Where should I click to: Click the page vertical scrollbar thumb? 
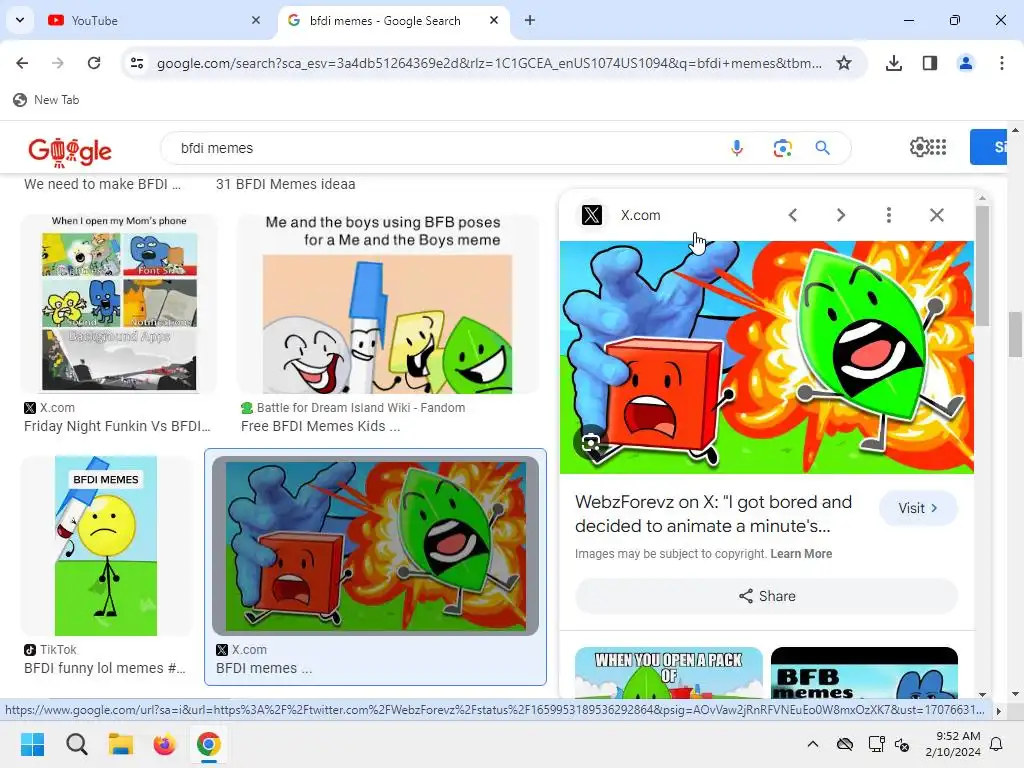pos(1015,334)
